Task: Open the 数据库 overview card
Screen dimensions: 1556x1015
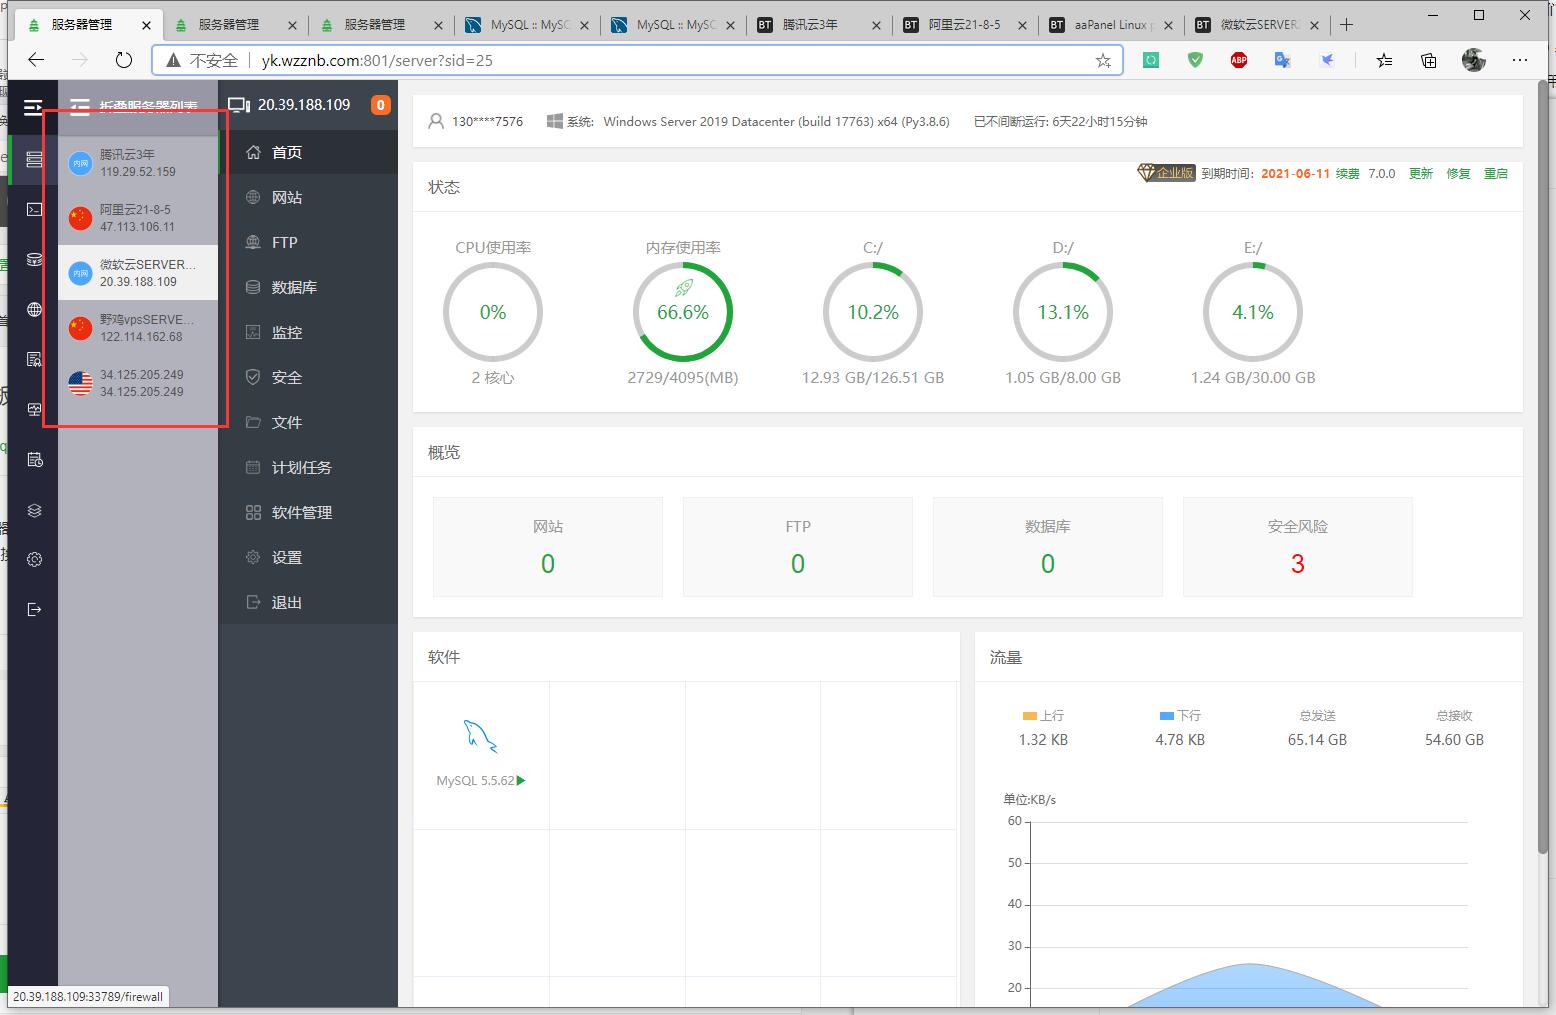Action: click(1048, 547)
